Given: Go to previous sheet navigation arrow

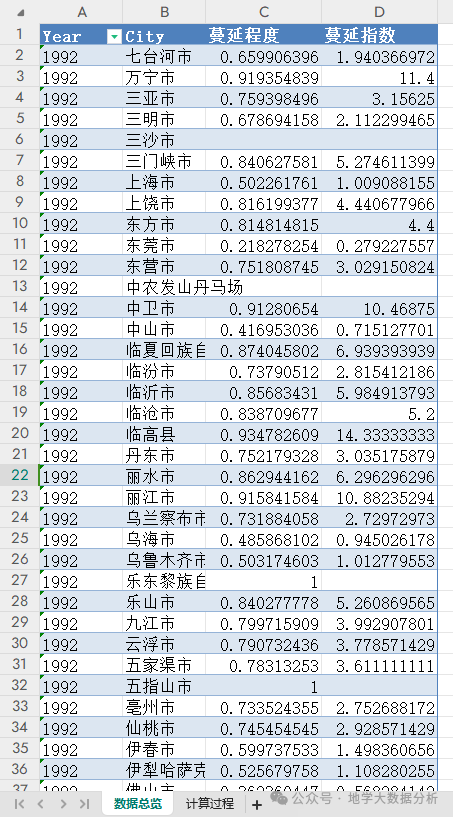Looking at the screenshot, I should (x=41, y=804).
